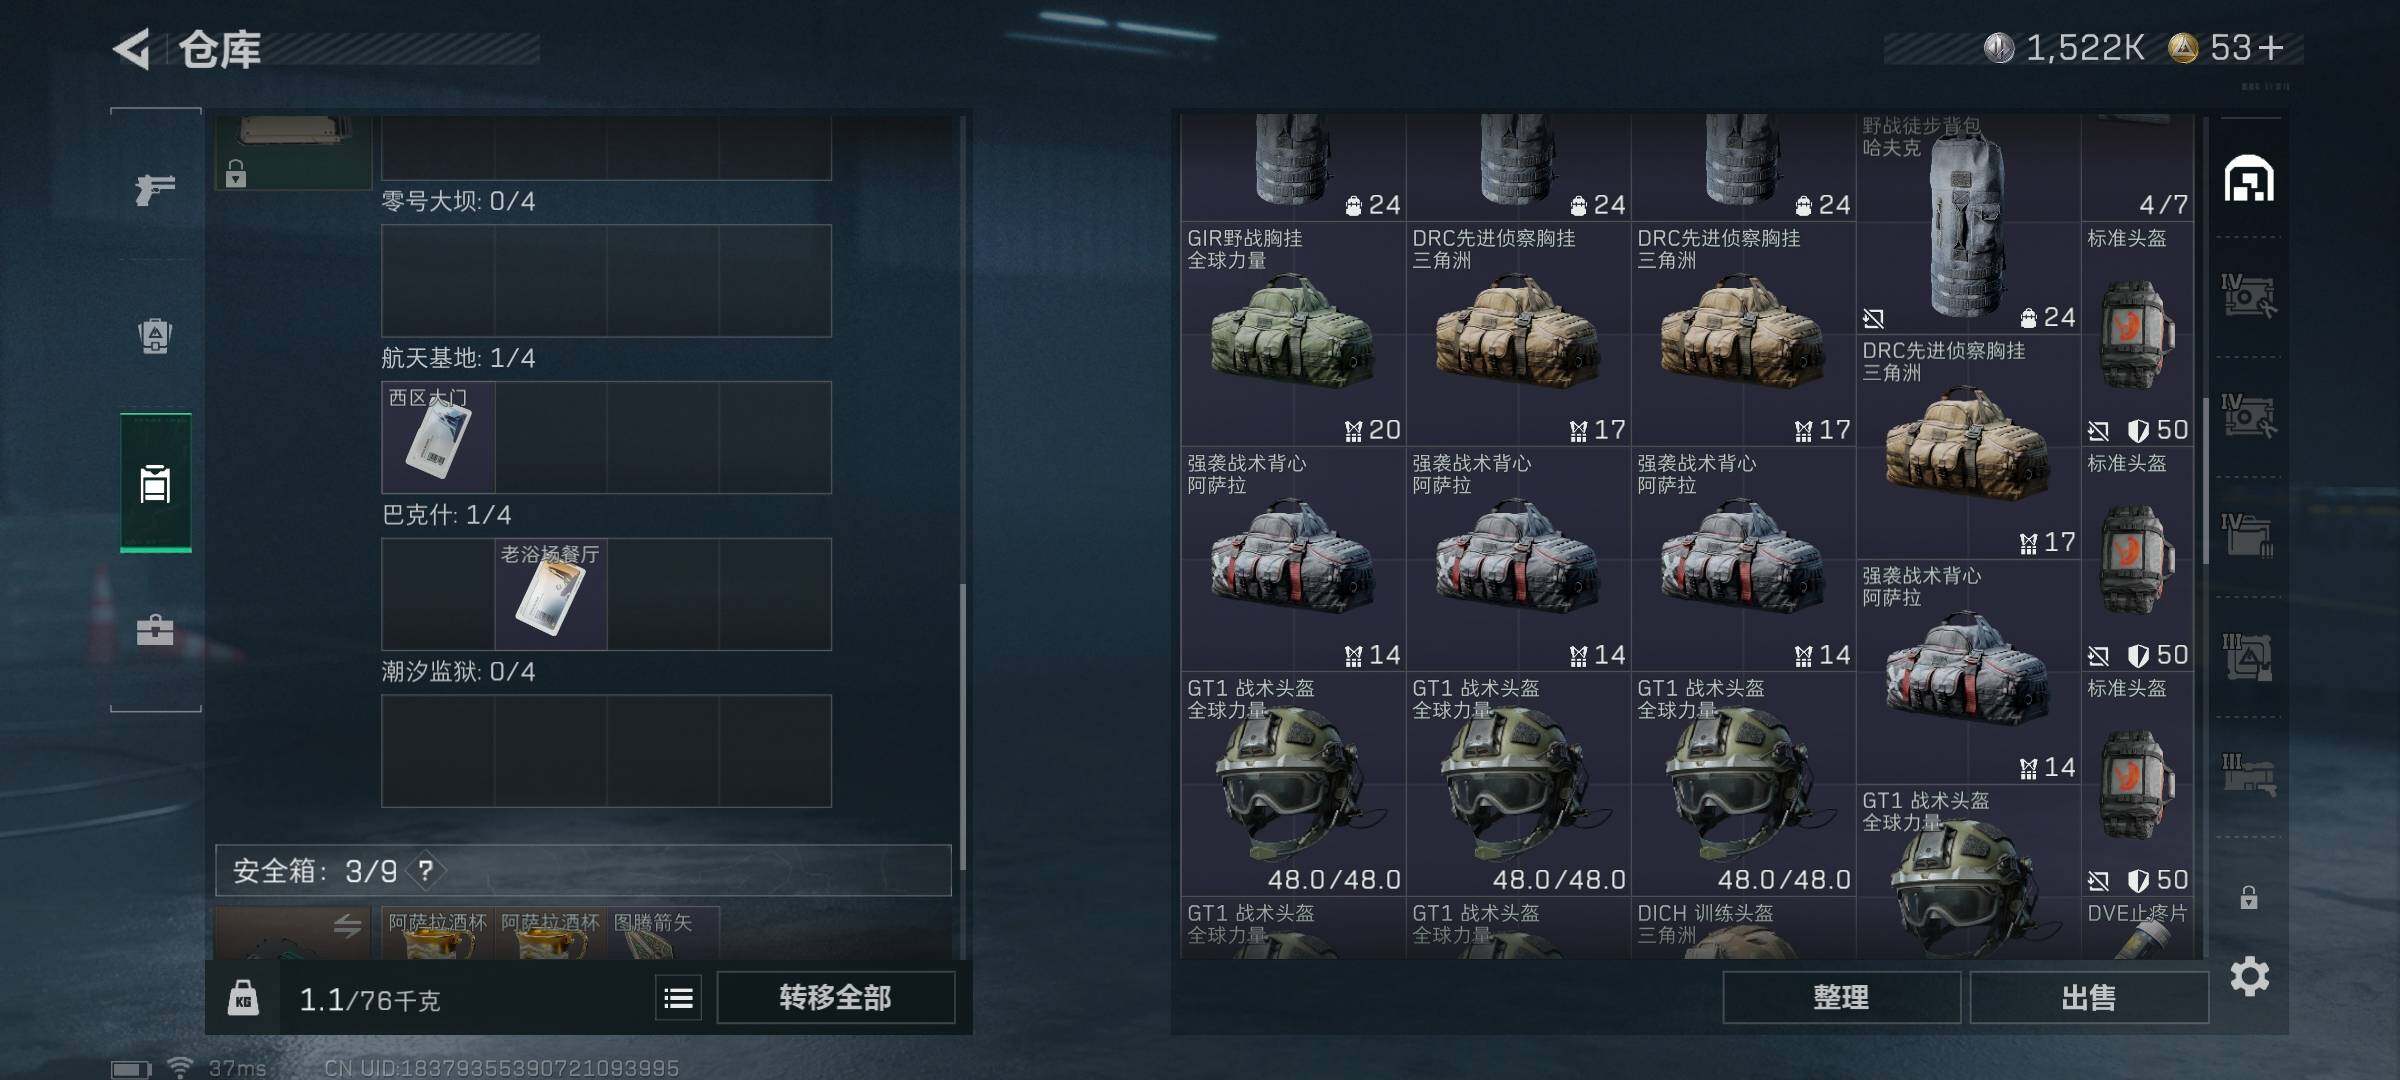Click the 转移全部 button

coord(835,997)
